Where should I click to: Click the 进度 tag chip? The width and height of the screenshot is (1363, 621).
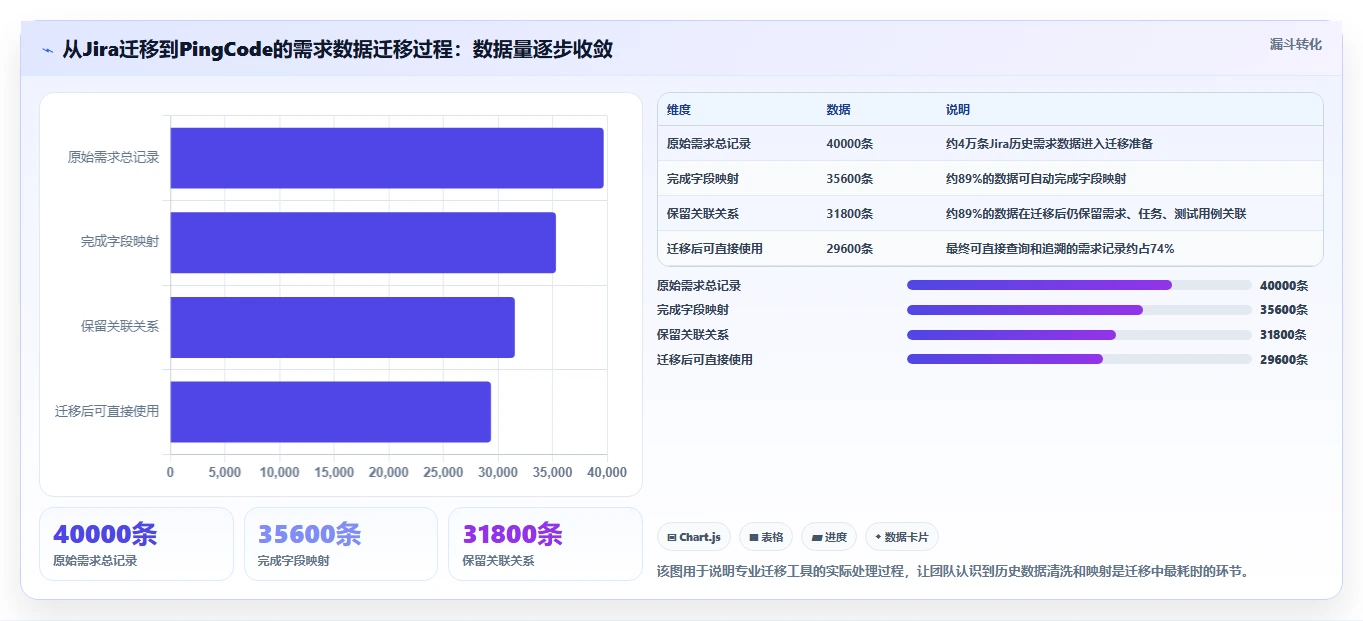829,537
